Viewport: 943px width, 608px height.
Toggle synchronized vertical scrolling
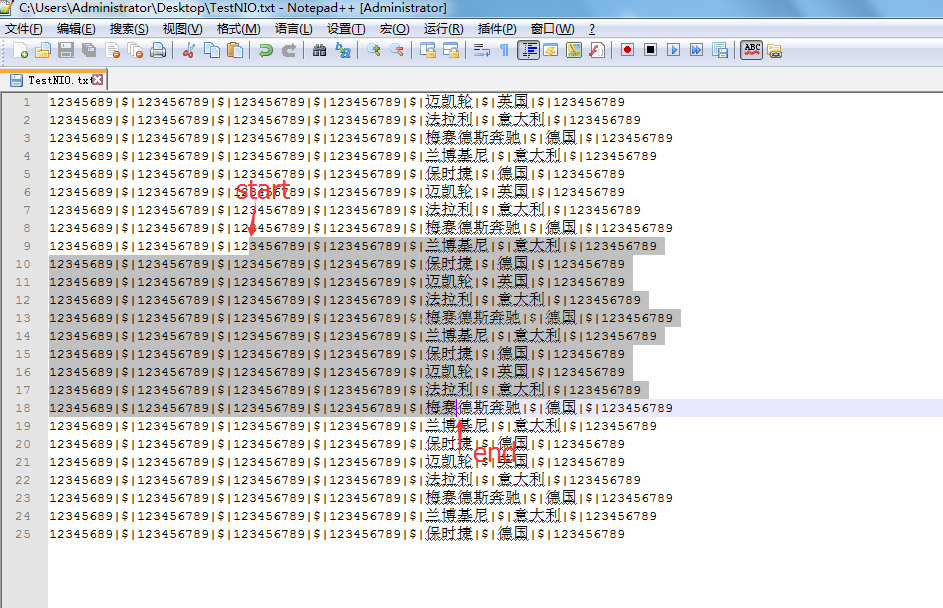point(428,51)
